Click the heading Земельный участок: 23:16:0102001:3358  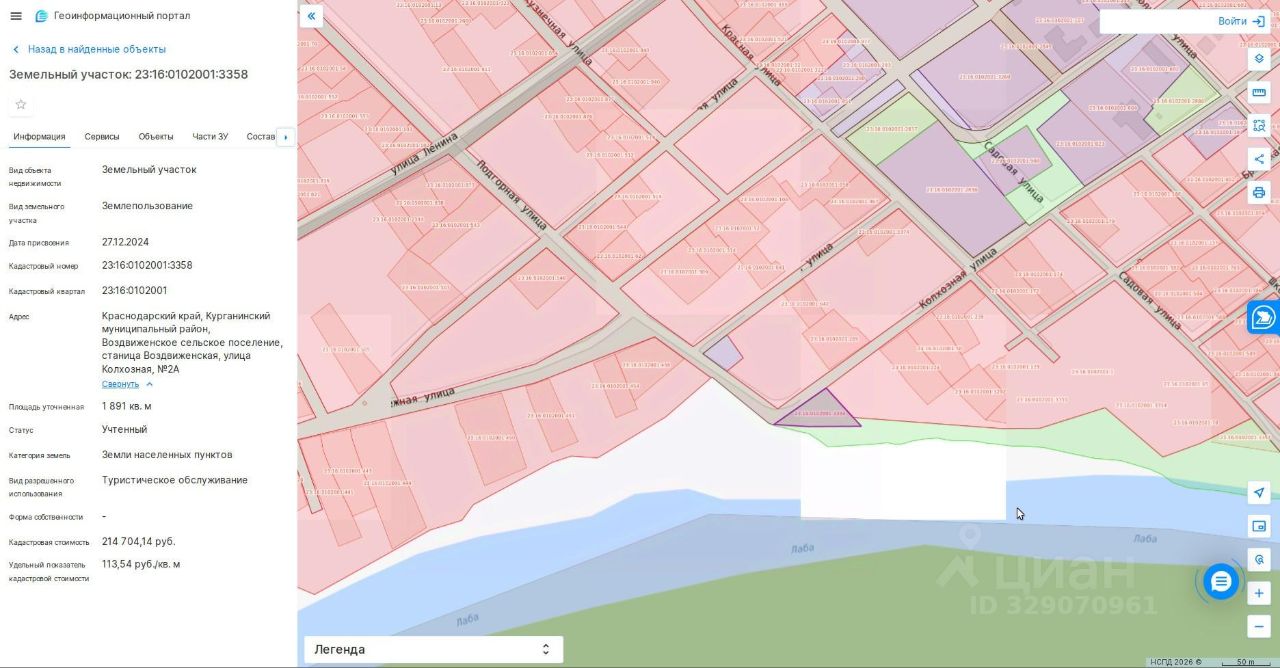[128, 75]
